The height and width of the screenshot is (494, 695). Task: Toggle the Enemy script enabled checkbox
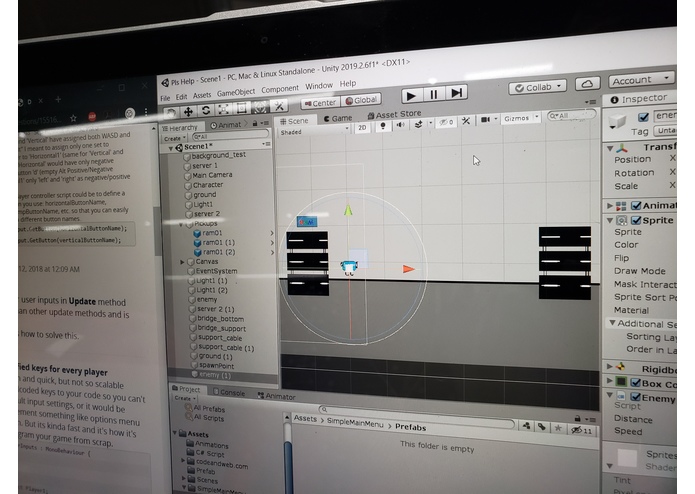pyautogui.click(x=636, y=397)
